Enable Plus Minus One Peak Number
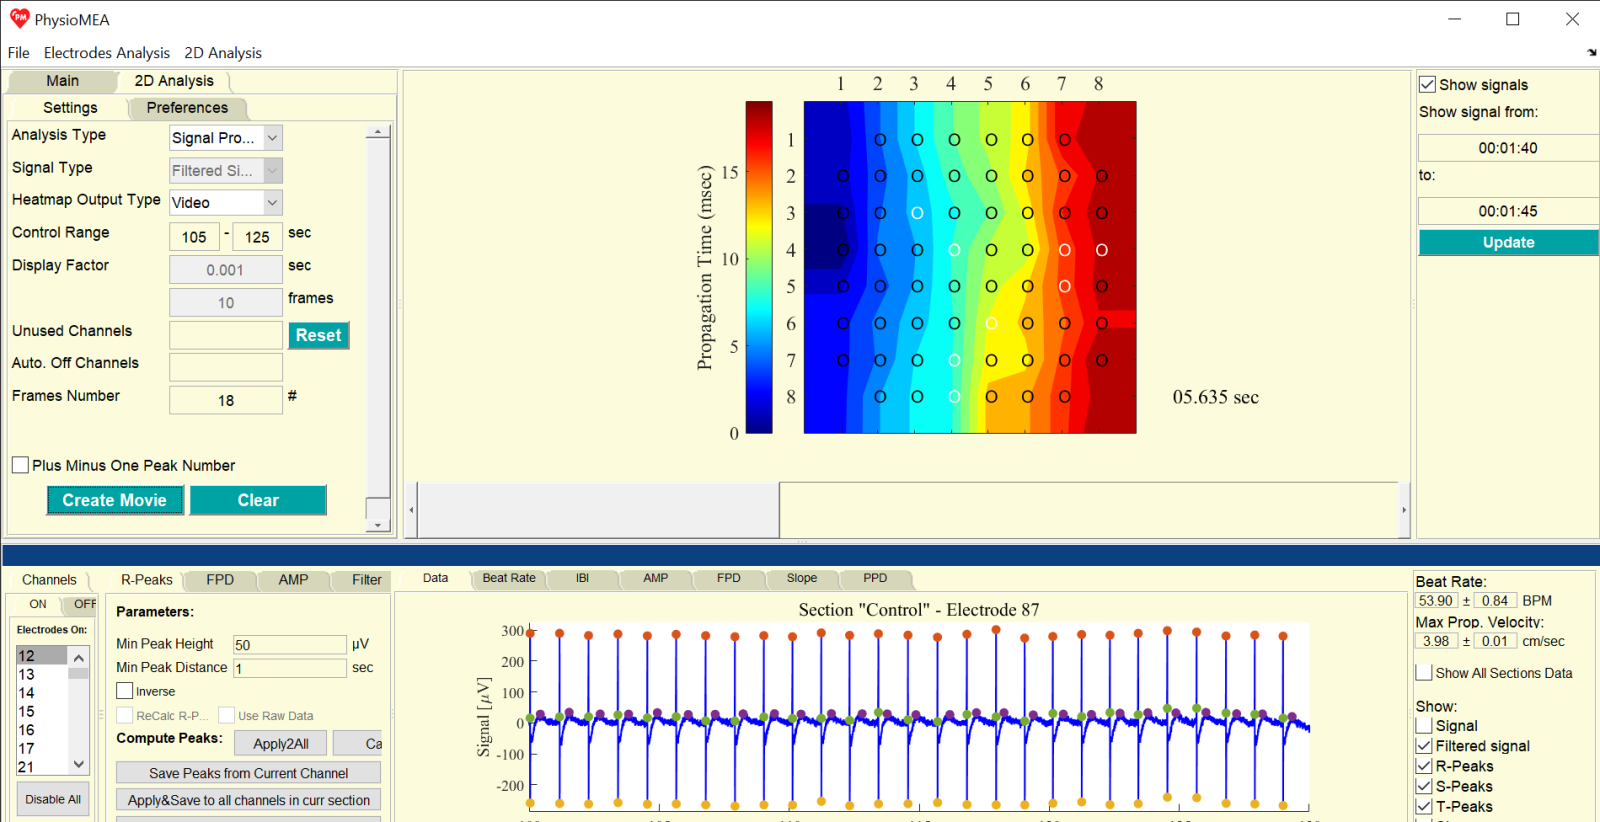This screenshot has height=822, width=1600. point(20,465)
